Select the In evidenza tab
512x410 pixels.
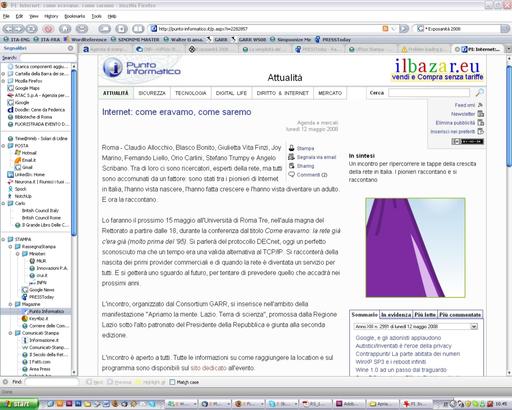396,315
